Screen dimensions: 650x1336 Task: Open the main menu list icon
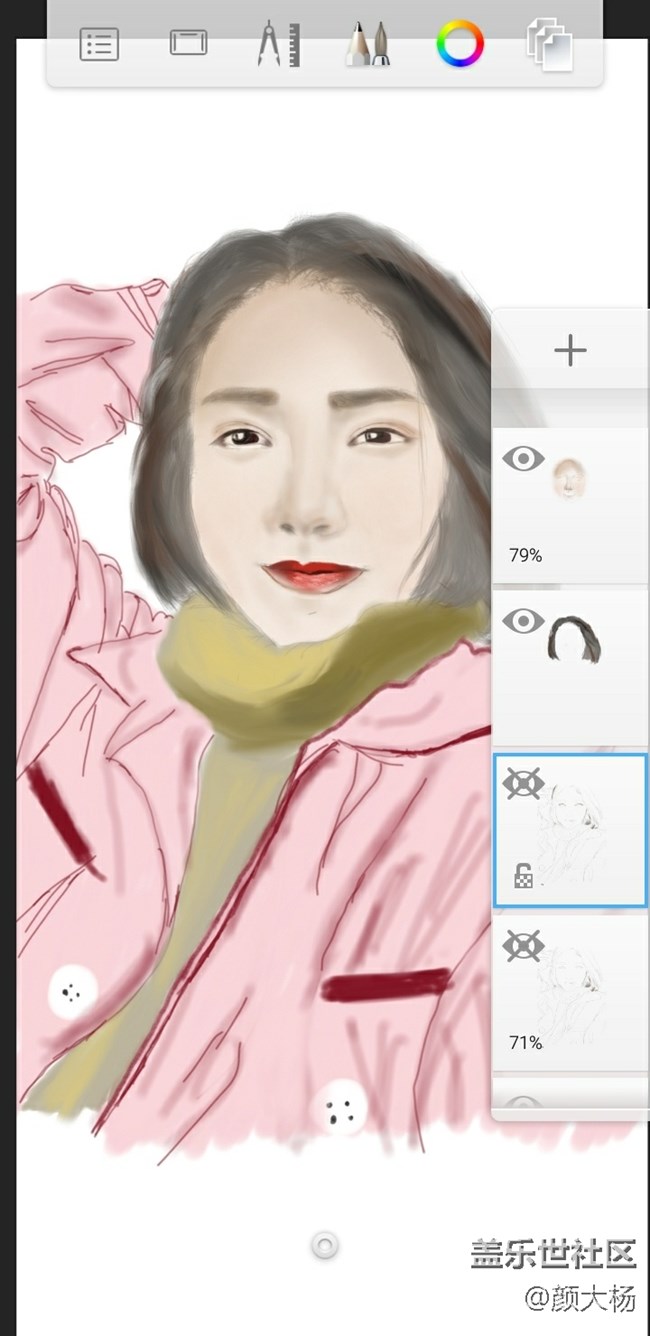coord(99,45)
